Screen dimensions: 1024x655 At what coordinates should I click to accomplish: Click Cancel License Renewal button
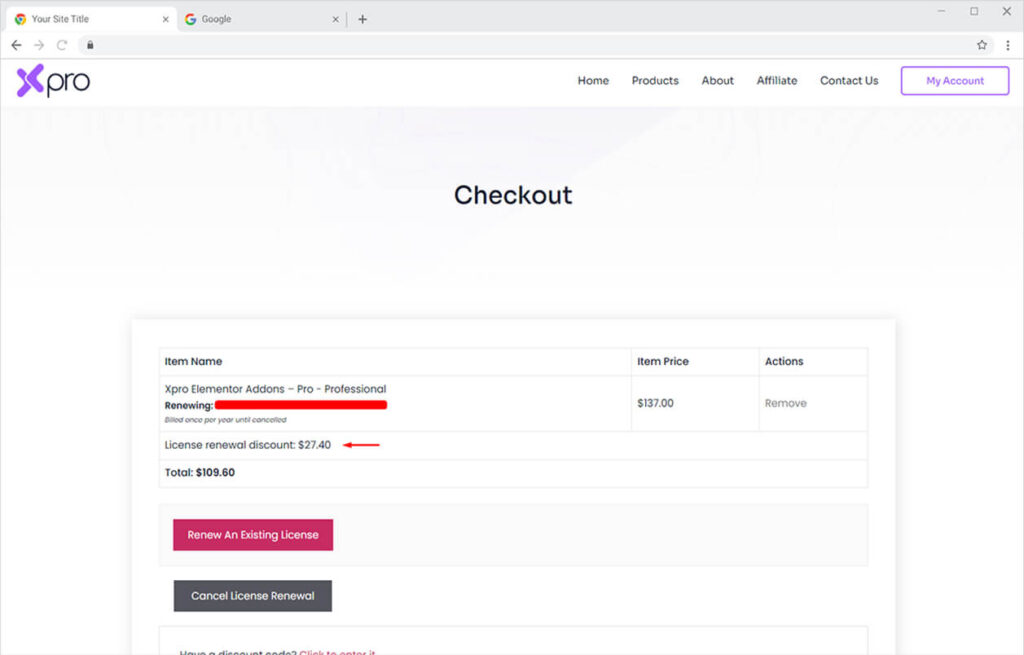[252, 596]
